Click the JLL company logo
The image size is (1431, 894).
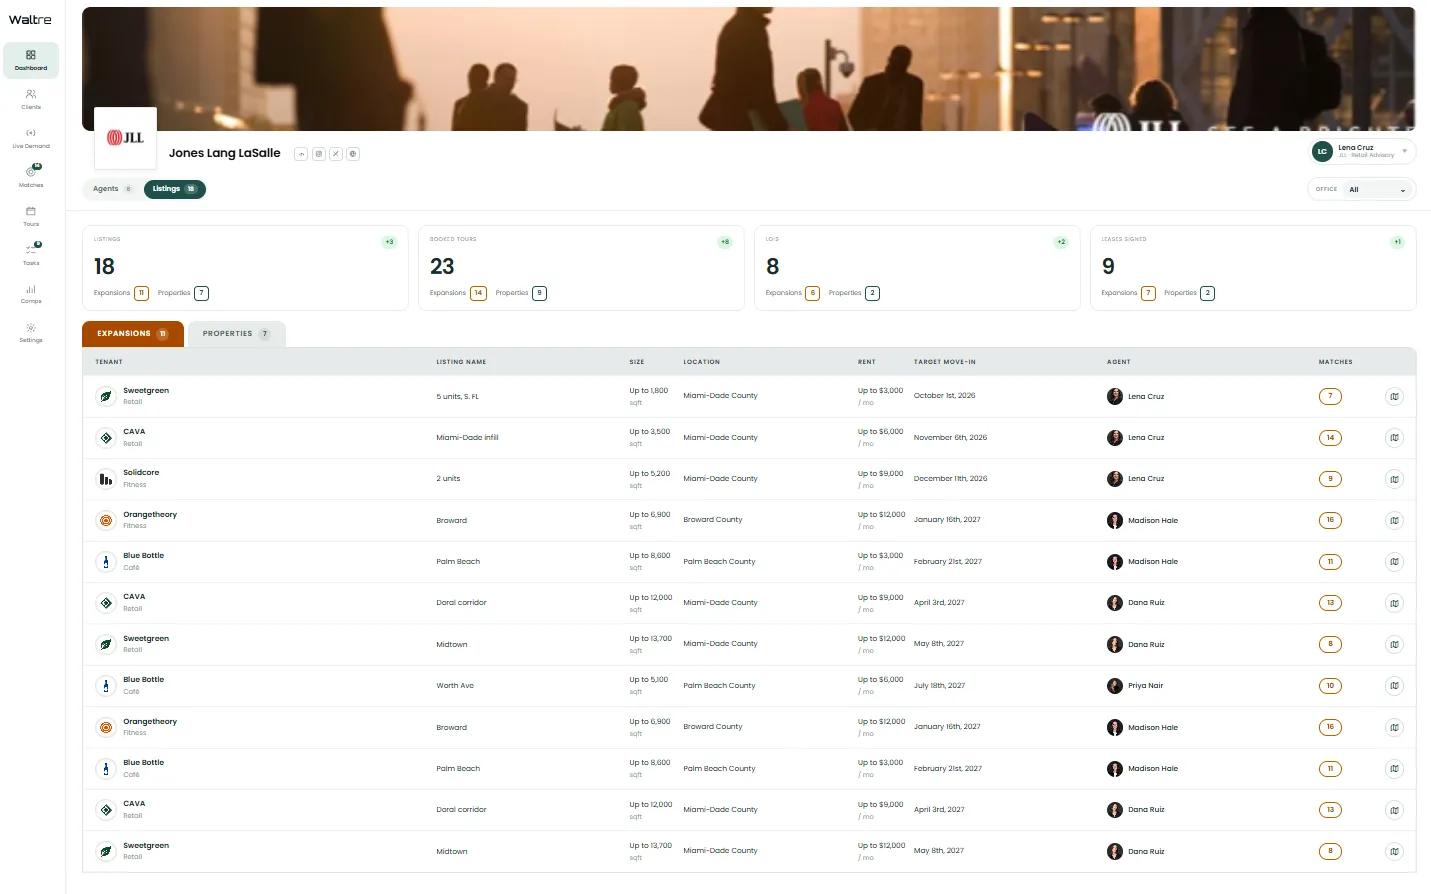coord(126,138)
